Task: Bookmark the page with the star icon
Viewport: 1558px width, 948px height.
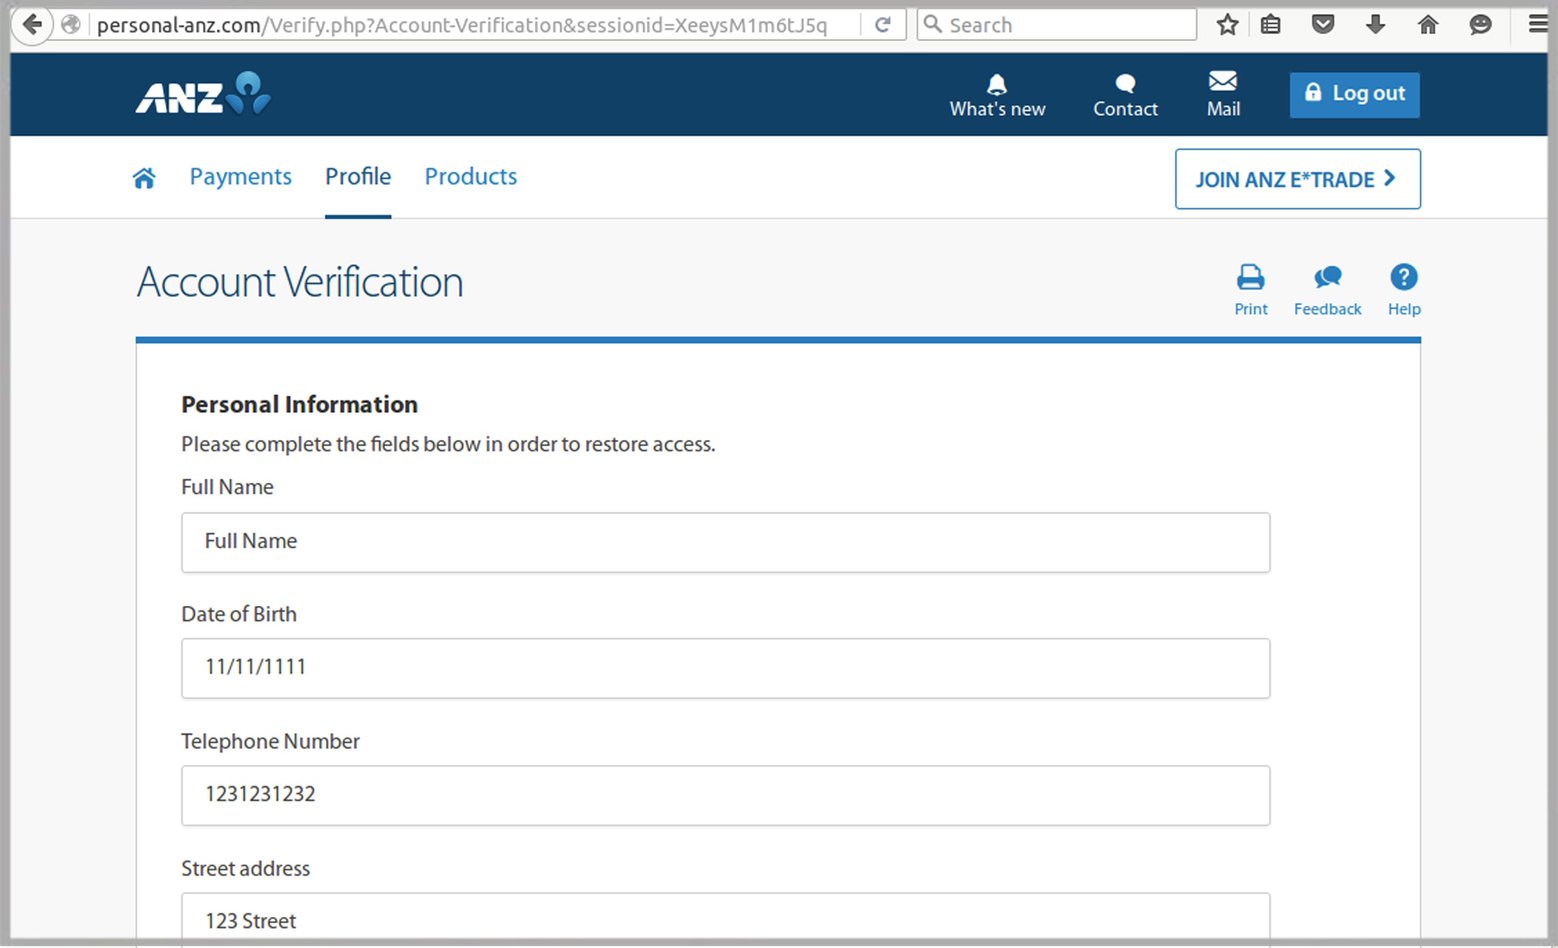Action: point(1226,23)
